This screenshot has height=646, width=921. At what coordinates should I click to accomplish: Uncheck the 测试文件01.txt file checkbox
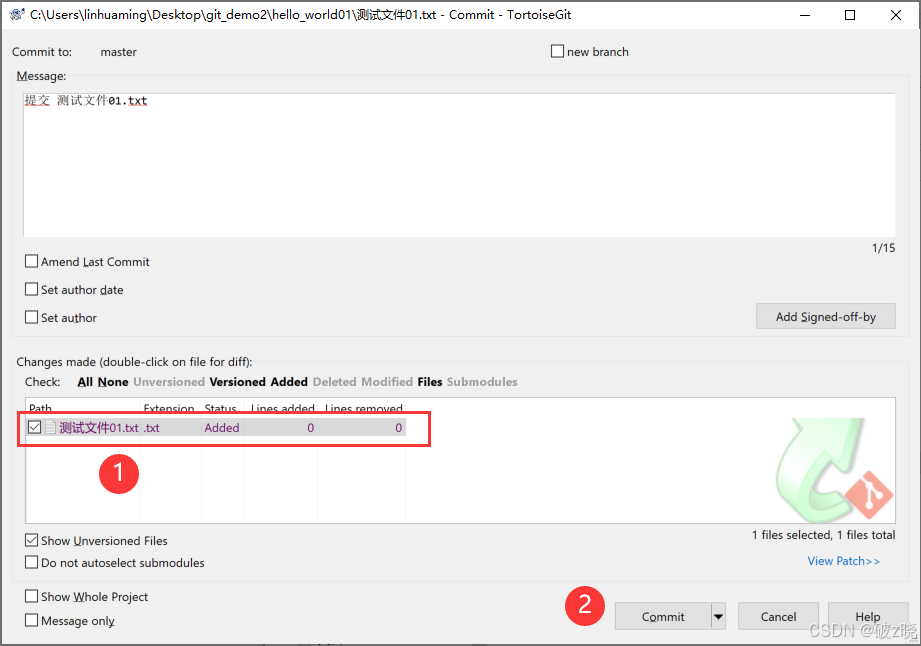click(35, 427)
